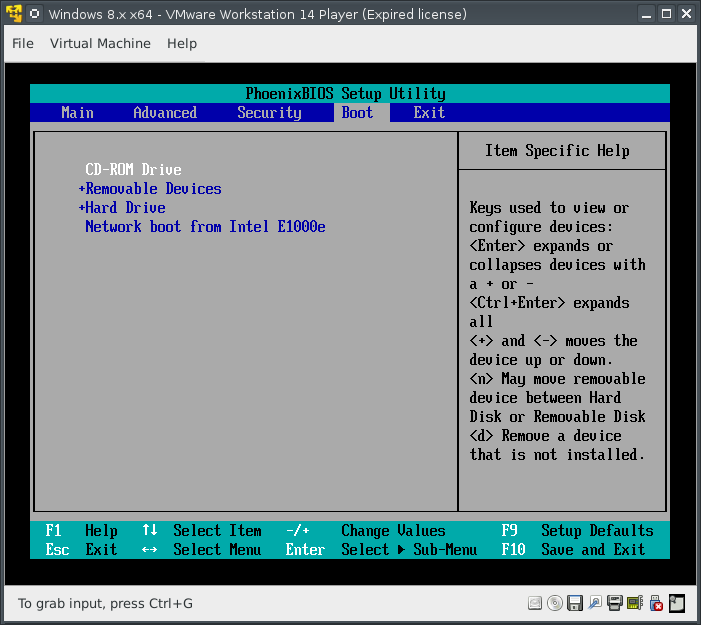Close the VMware Player window
Screen dimensions: 701x625
686,14
